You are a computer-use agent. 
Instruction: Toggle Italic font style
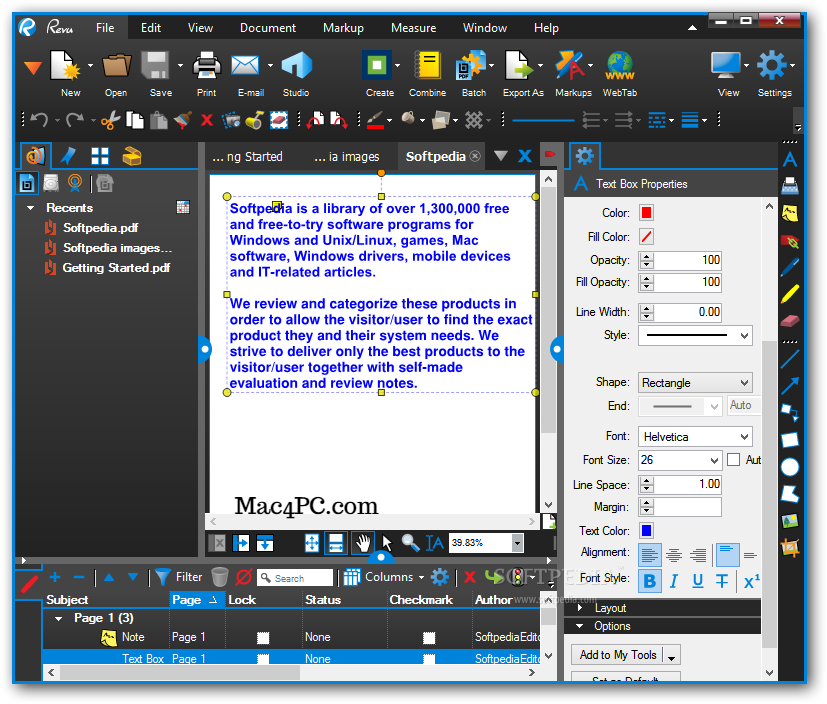(674, 581)
